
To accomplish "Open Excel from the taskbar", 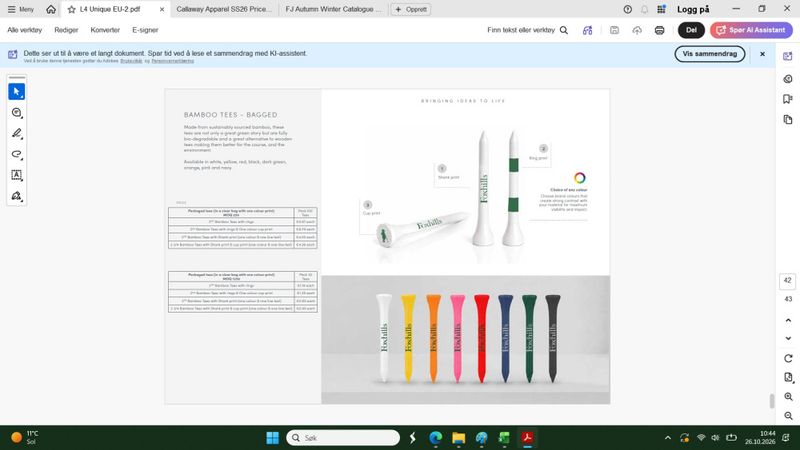I will 504,438.
